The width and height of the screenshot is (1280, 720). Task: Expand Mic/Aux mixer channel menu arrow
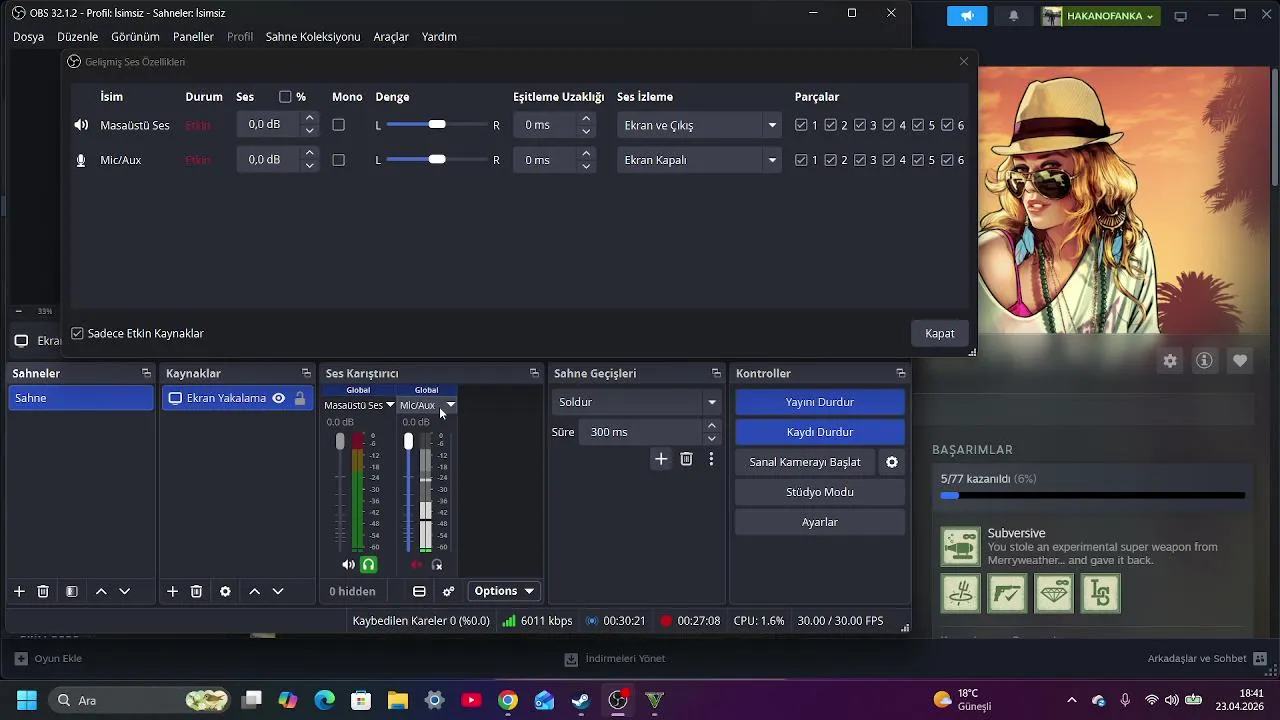[x=451, y=405]
